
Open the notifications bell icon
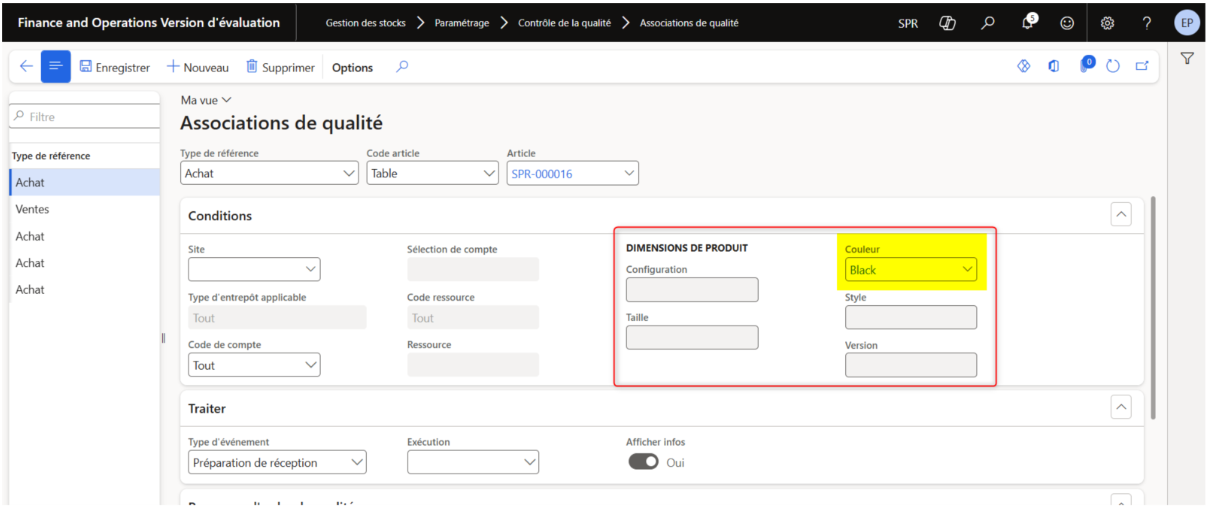click(x=1027, y=22)
